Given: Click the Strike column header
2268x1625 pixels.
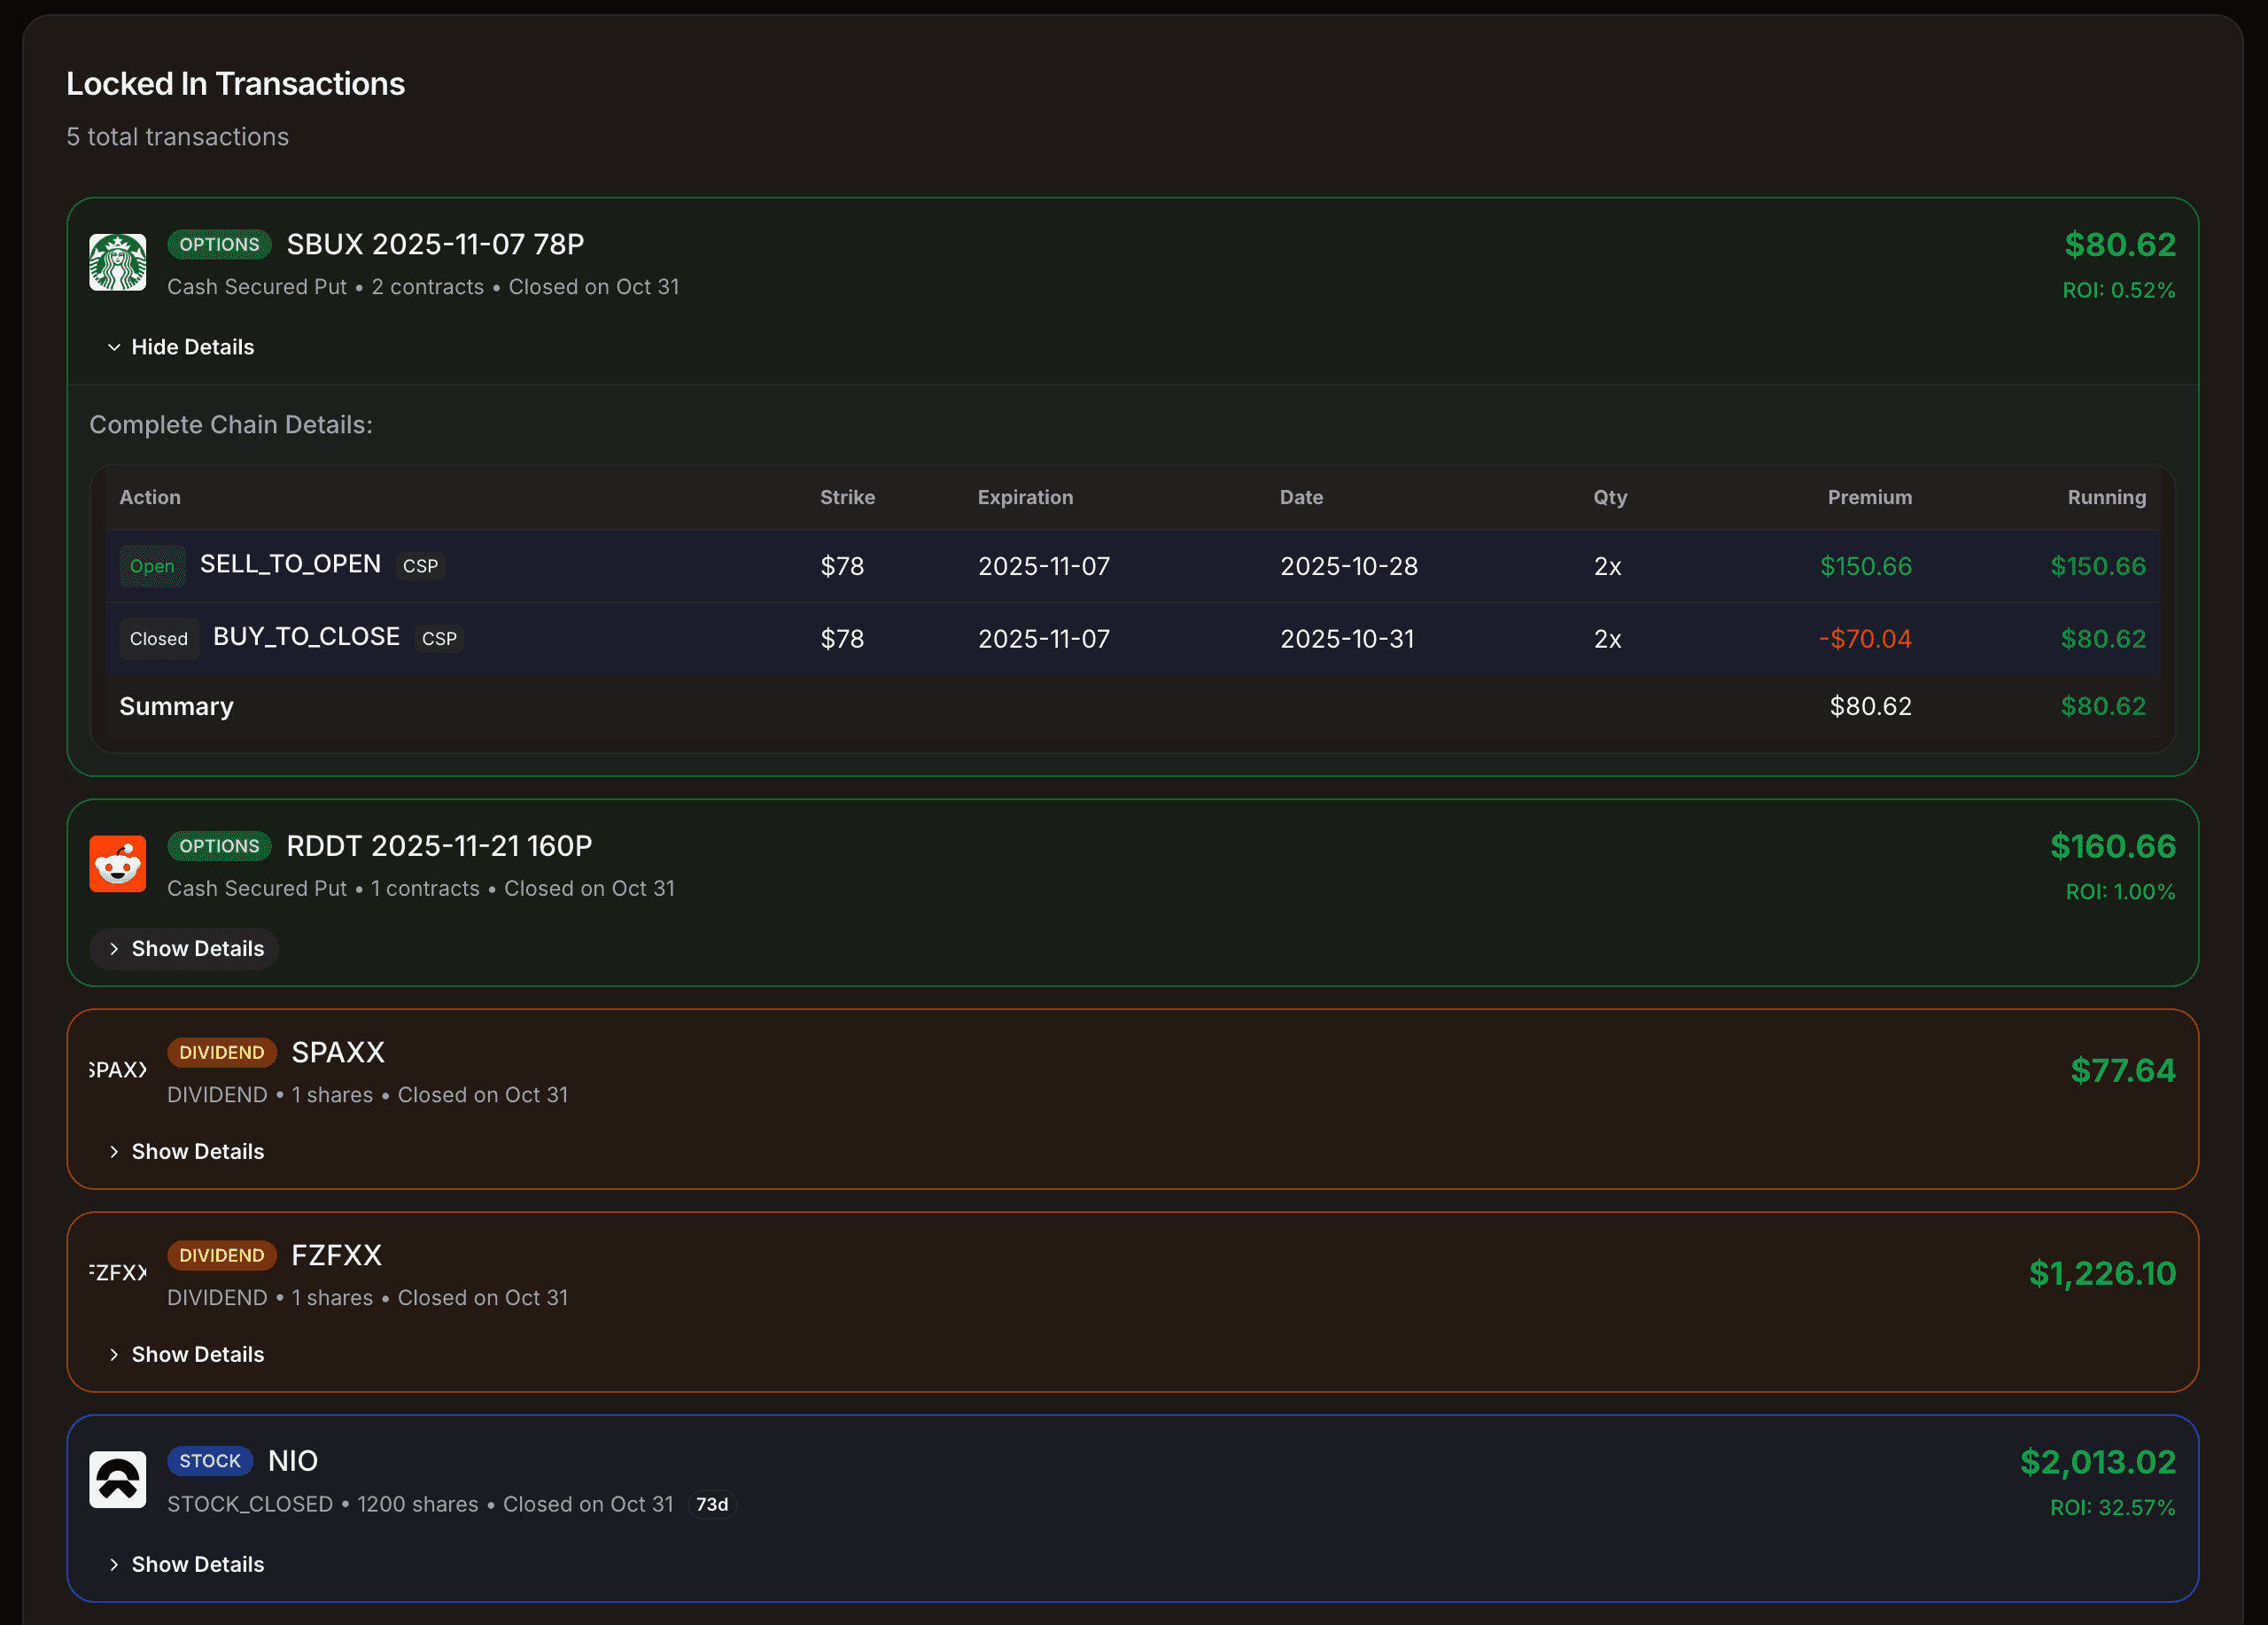Looking at the screenshot, I should [x=848, y=497].
